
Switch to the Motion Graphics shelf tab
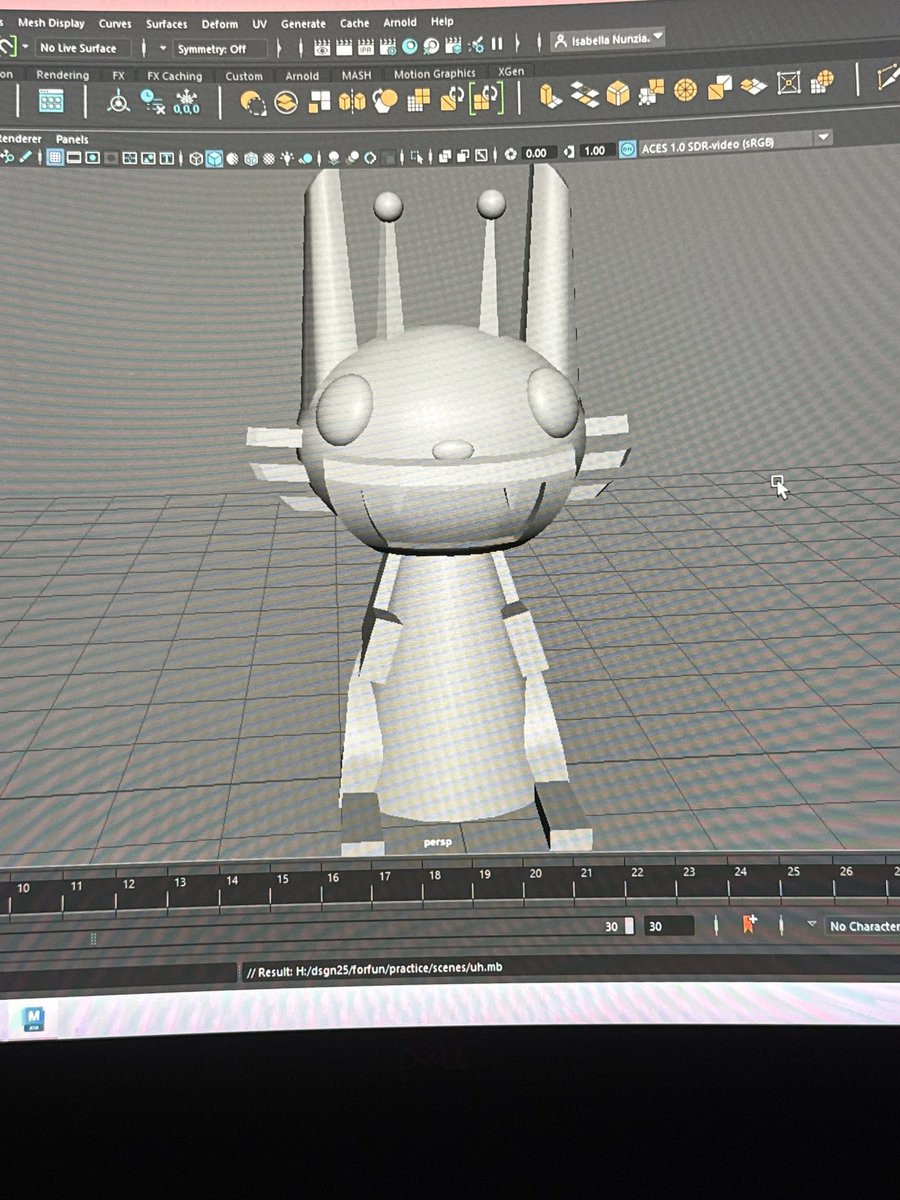[434, 74]
